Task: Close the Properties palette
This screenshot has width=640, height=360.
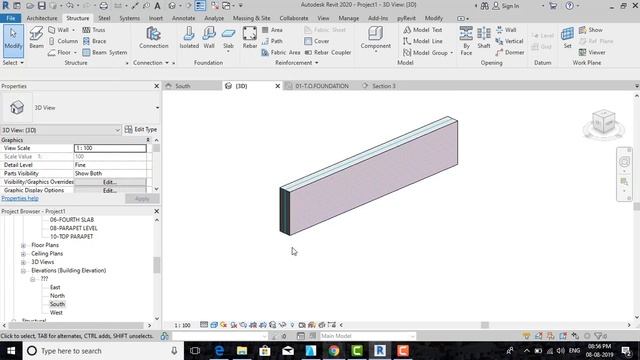Action: click(x=156, y=86)
